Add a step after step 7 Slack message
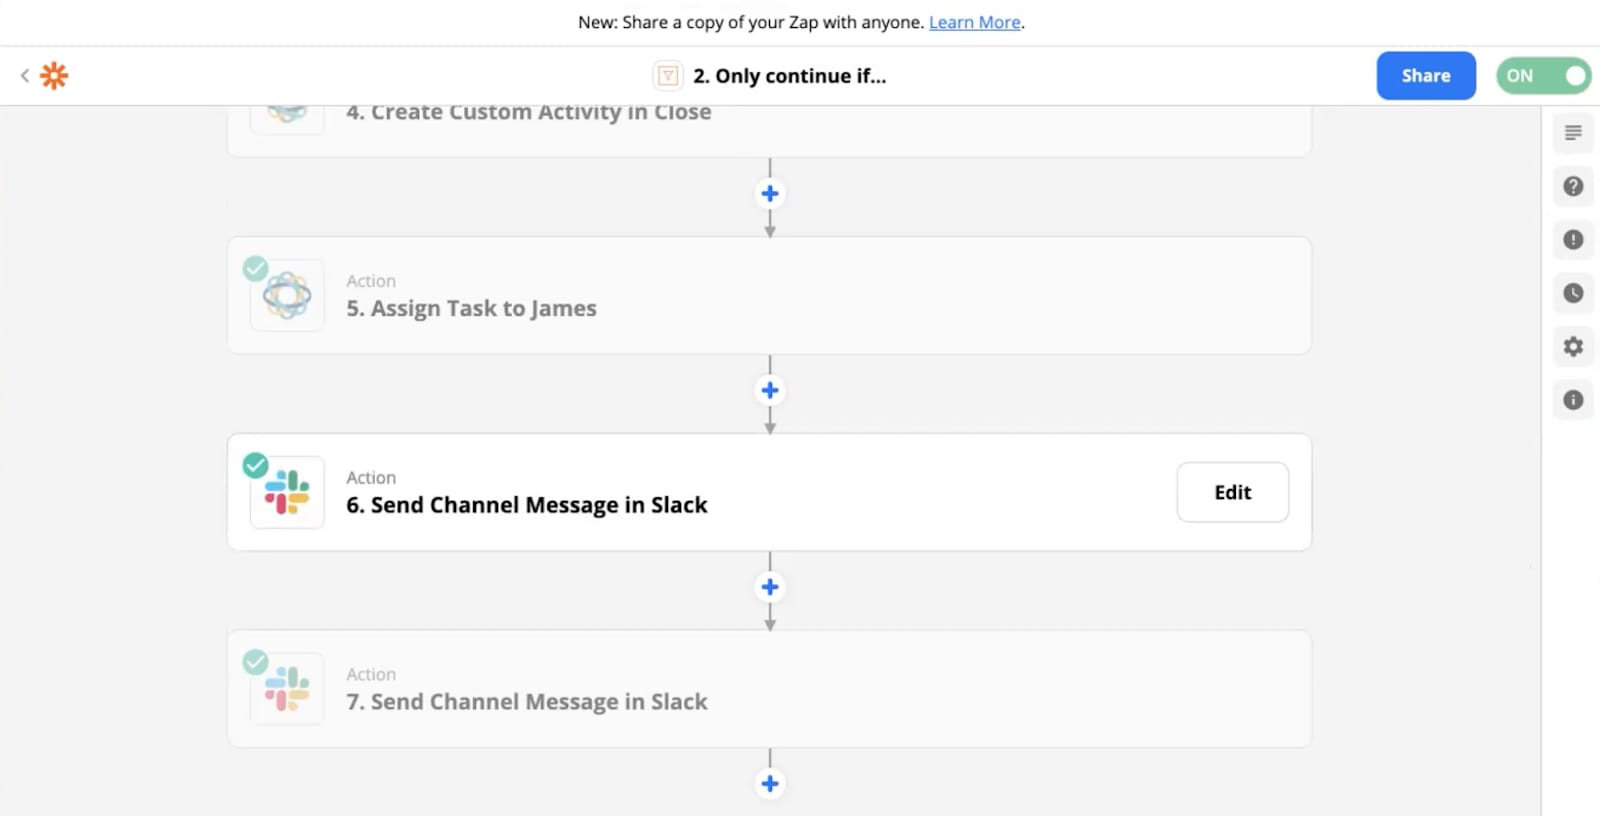 click(770, 784)
